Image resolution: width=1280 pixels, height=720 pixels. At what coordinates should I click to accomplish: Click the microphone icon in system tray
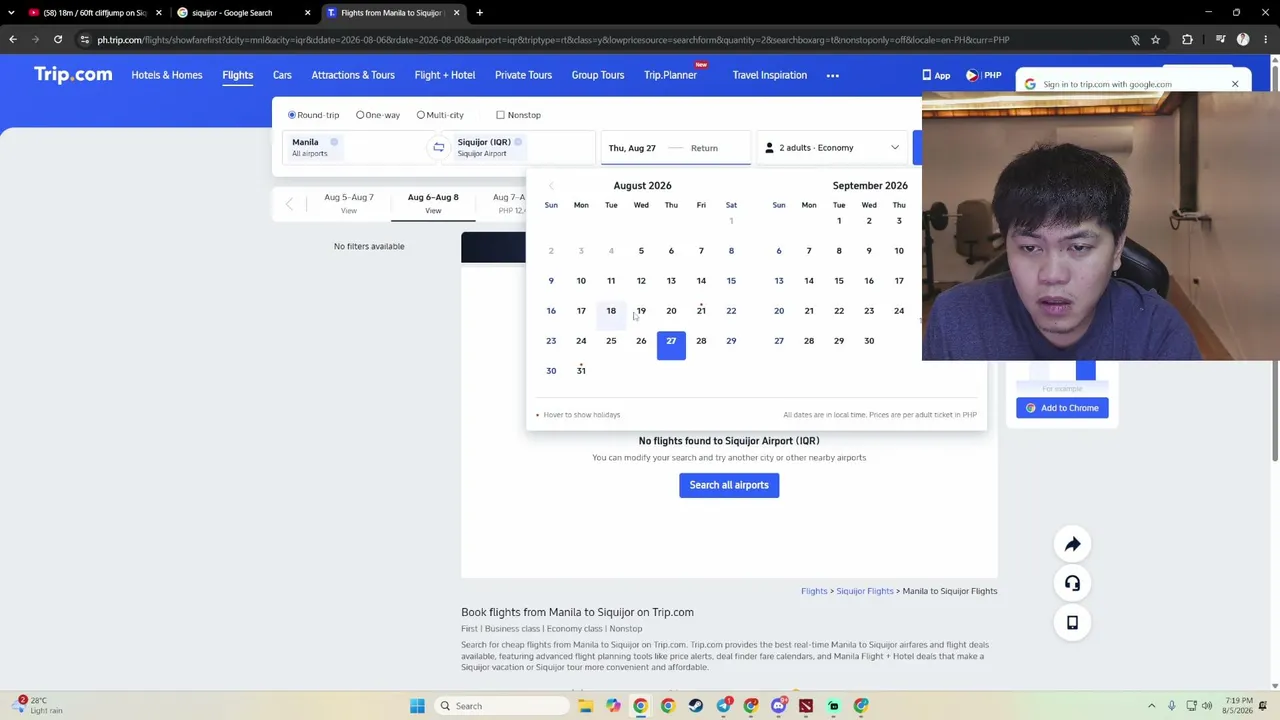1171,706
